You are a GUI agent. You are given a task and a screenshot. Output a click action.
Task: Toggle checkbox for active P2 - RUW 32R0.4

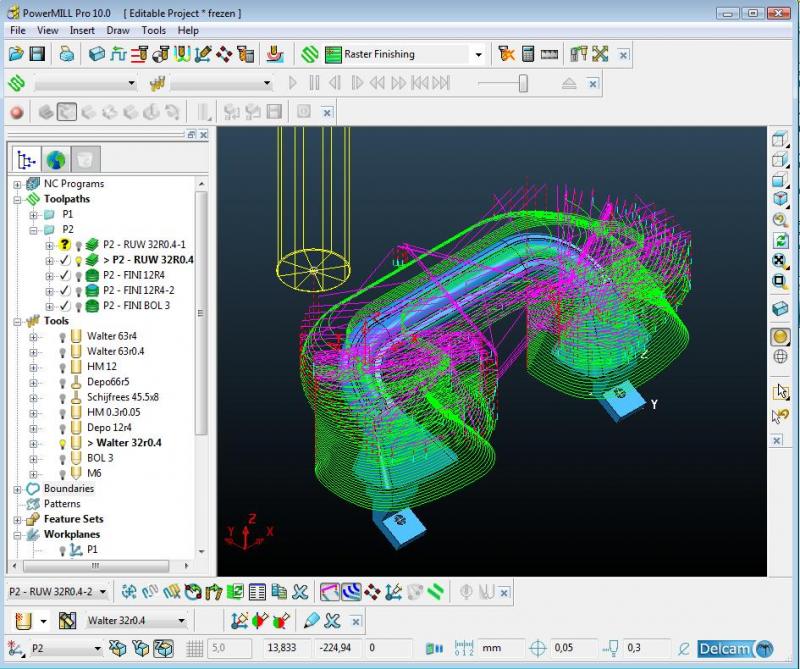pos(64,260)
